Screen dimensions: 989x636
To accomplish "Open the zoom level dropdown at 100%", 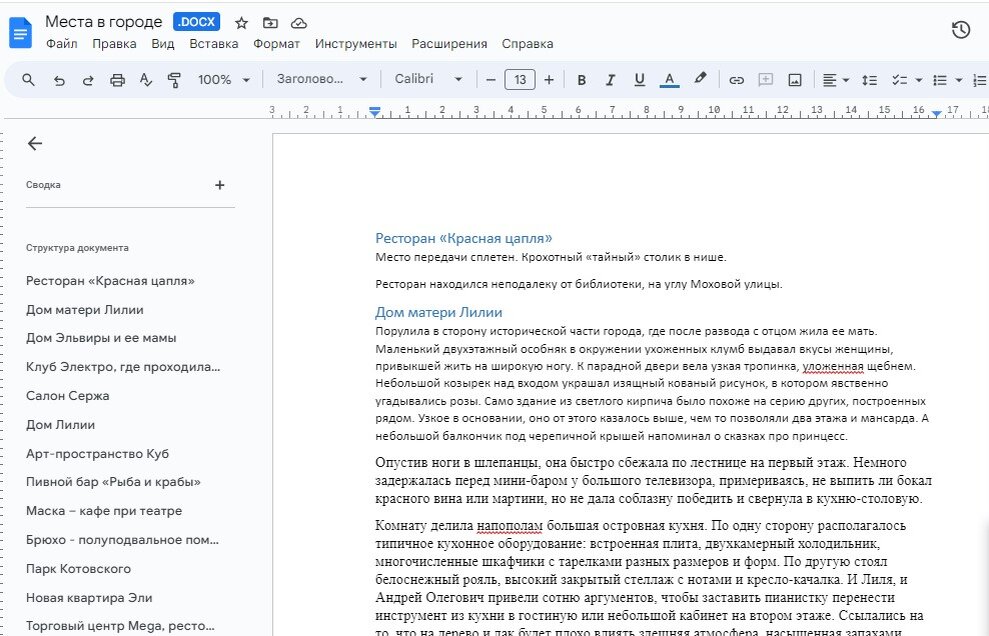I will [x=224, y=80].
